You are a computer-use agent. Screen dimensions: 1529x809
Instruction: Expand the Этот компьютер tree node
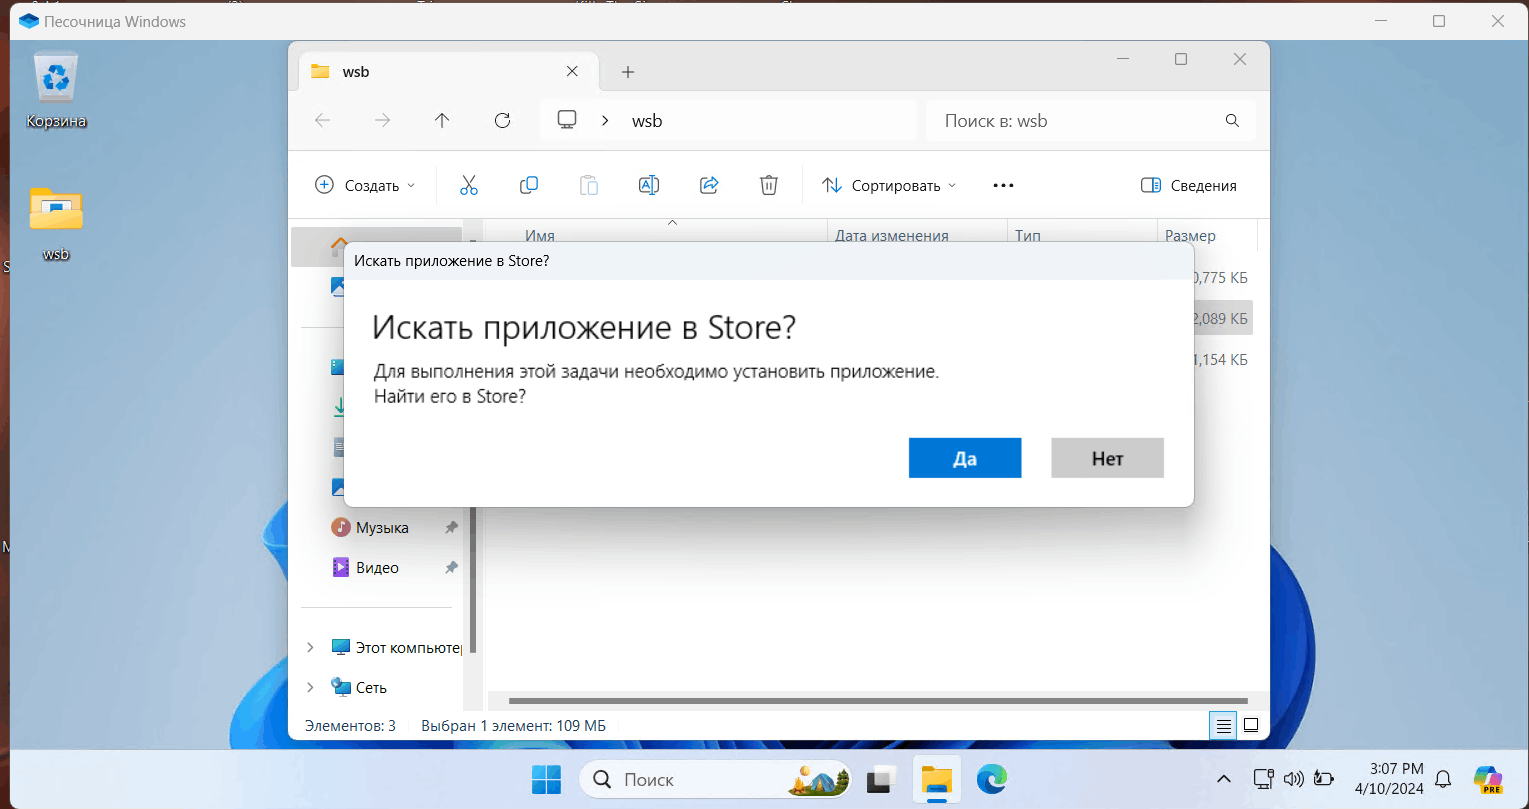pyautogui.click(x=310, y=647)
